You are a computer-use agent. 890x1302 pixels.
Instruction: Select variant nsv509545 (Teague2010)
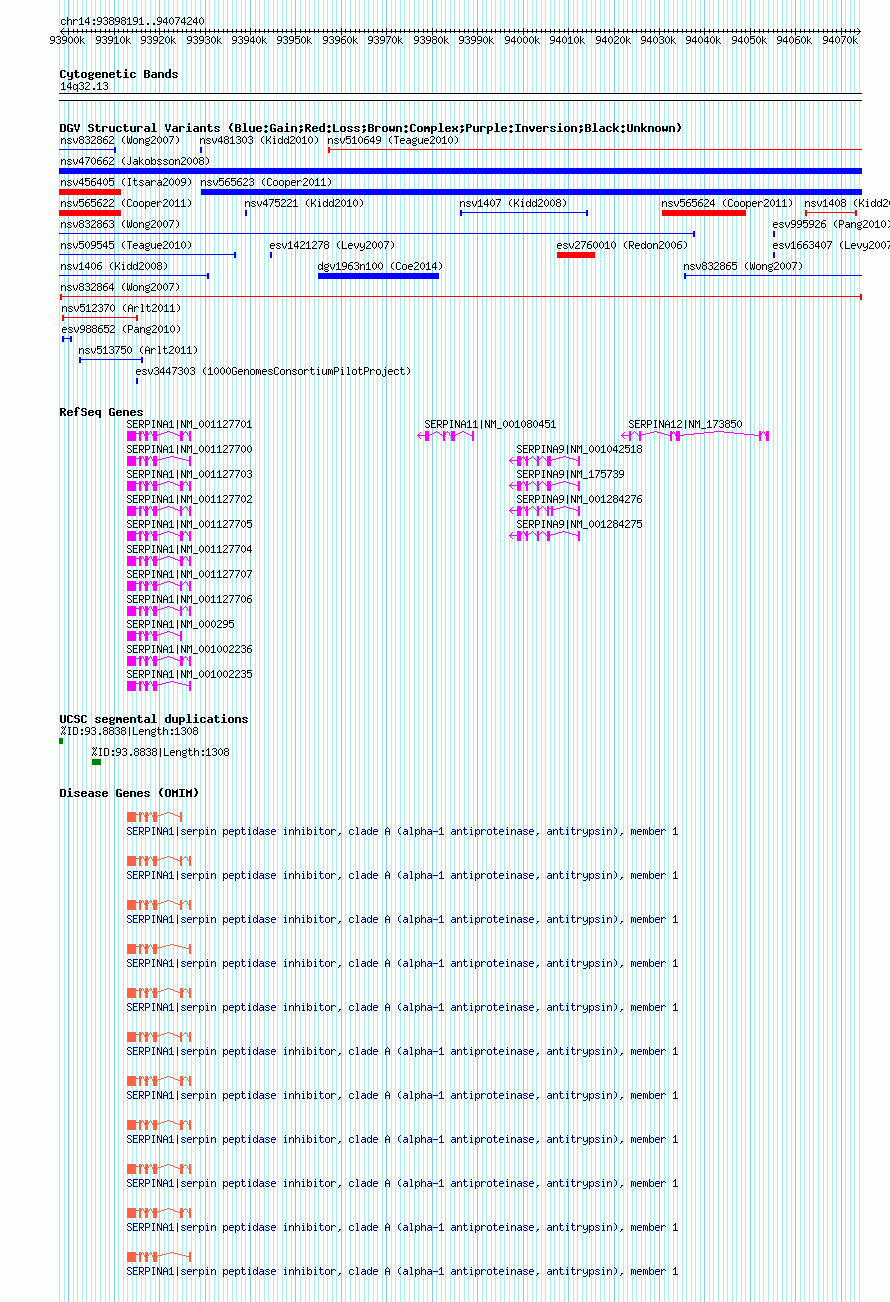click(126, 245)
